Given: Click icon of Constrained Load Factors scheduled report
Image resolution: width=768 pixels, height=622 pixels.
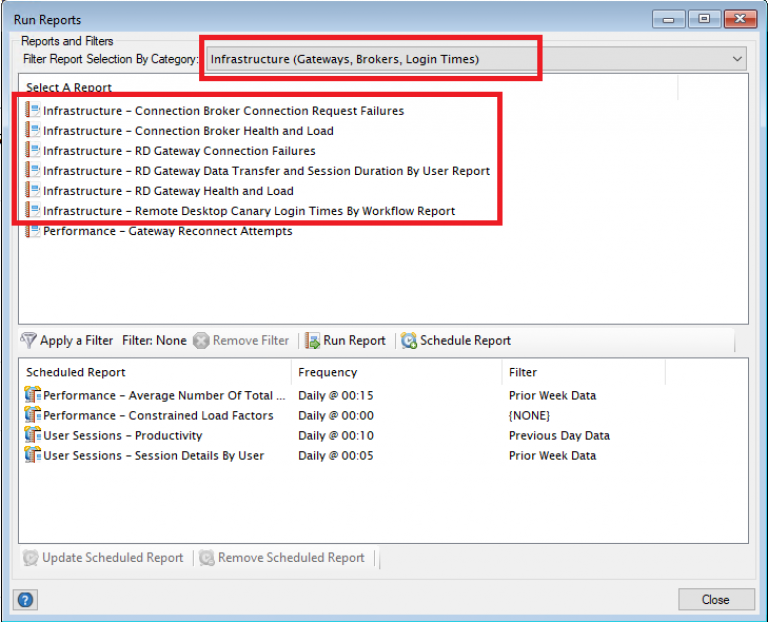Looking at the screenshot, I should point(33,414).
